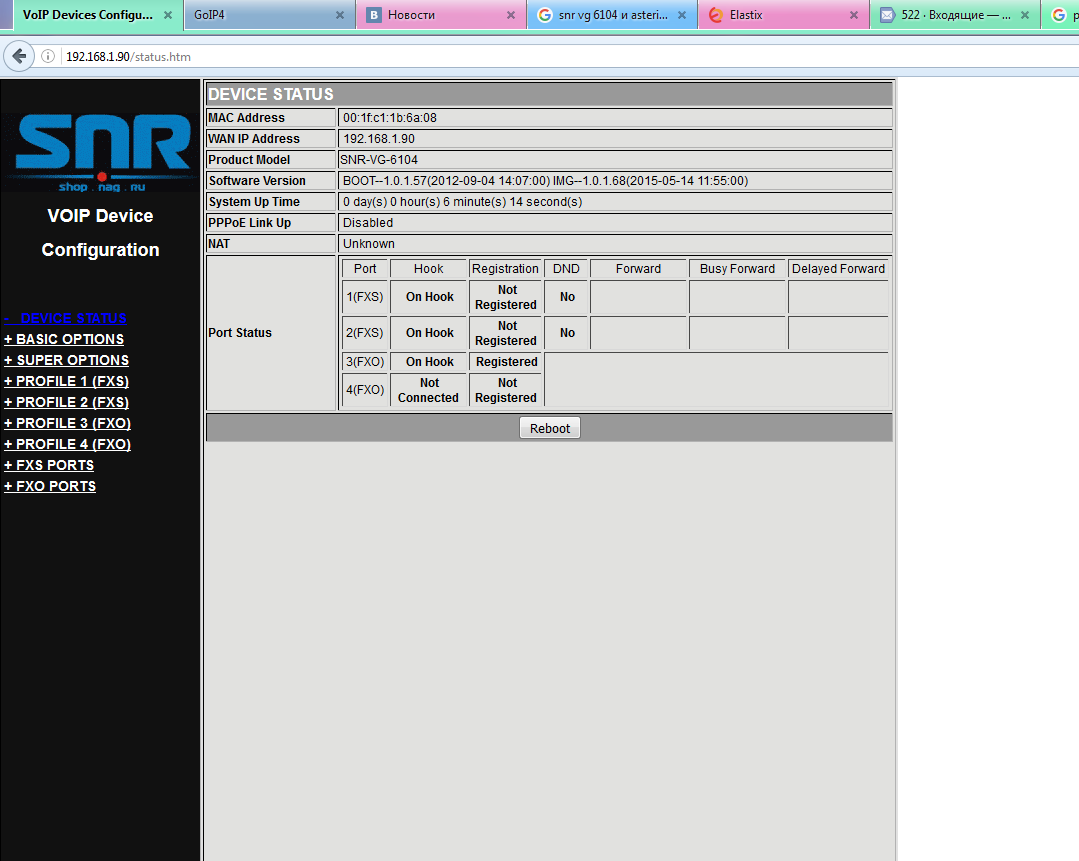Expand the BASIC OPTIONS menu
Screen dimensions: 1079x861
coord(64,339)
